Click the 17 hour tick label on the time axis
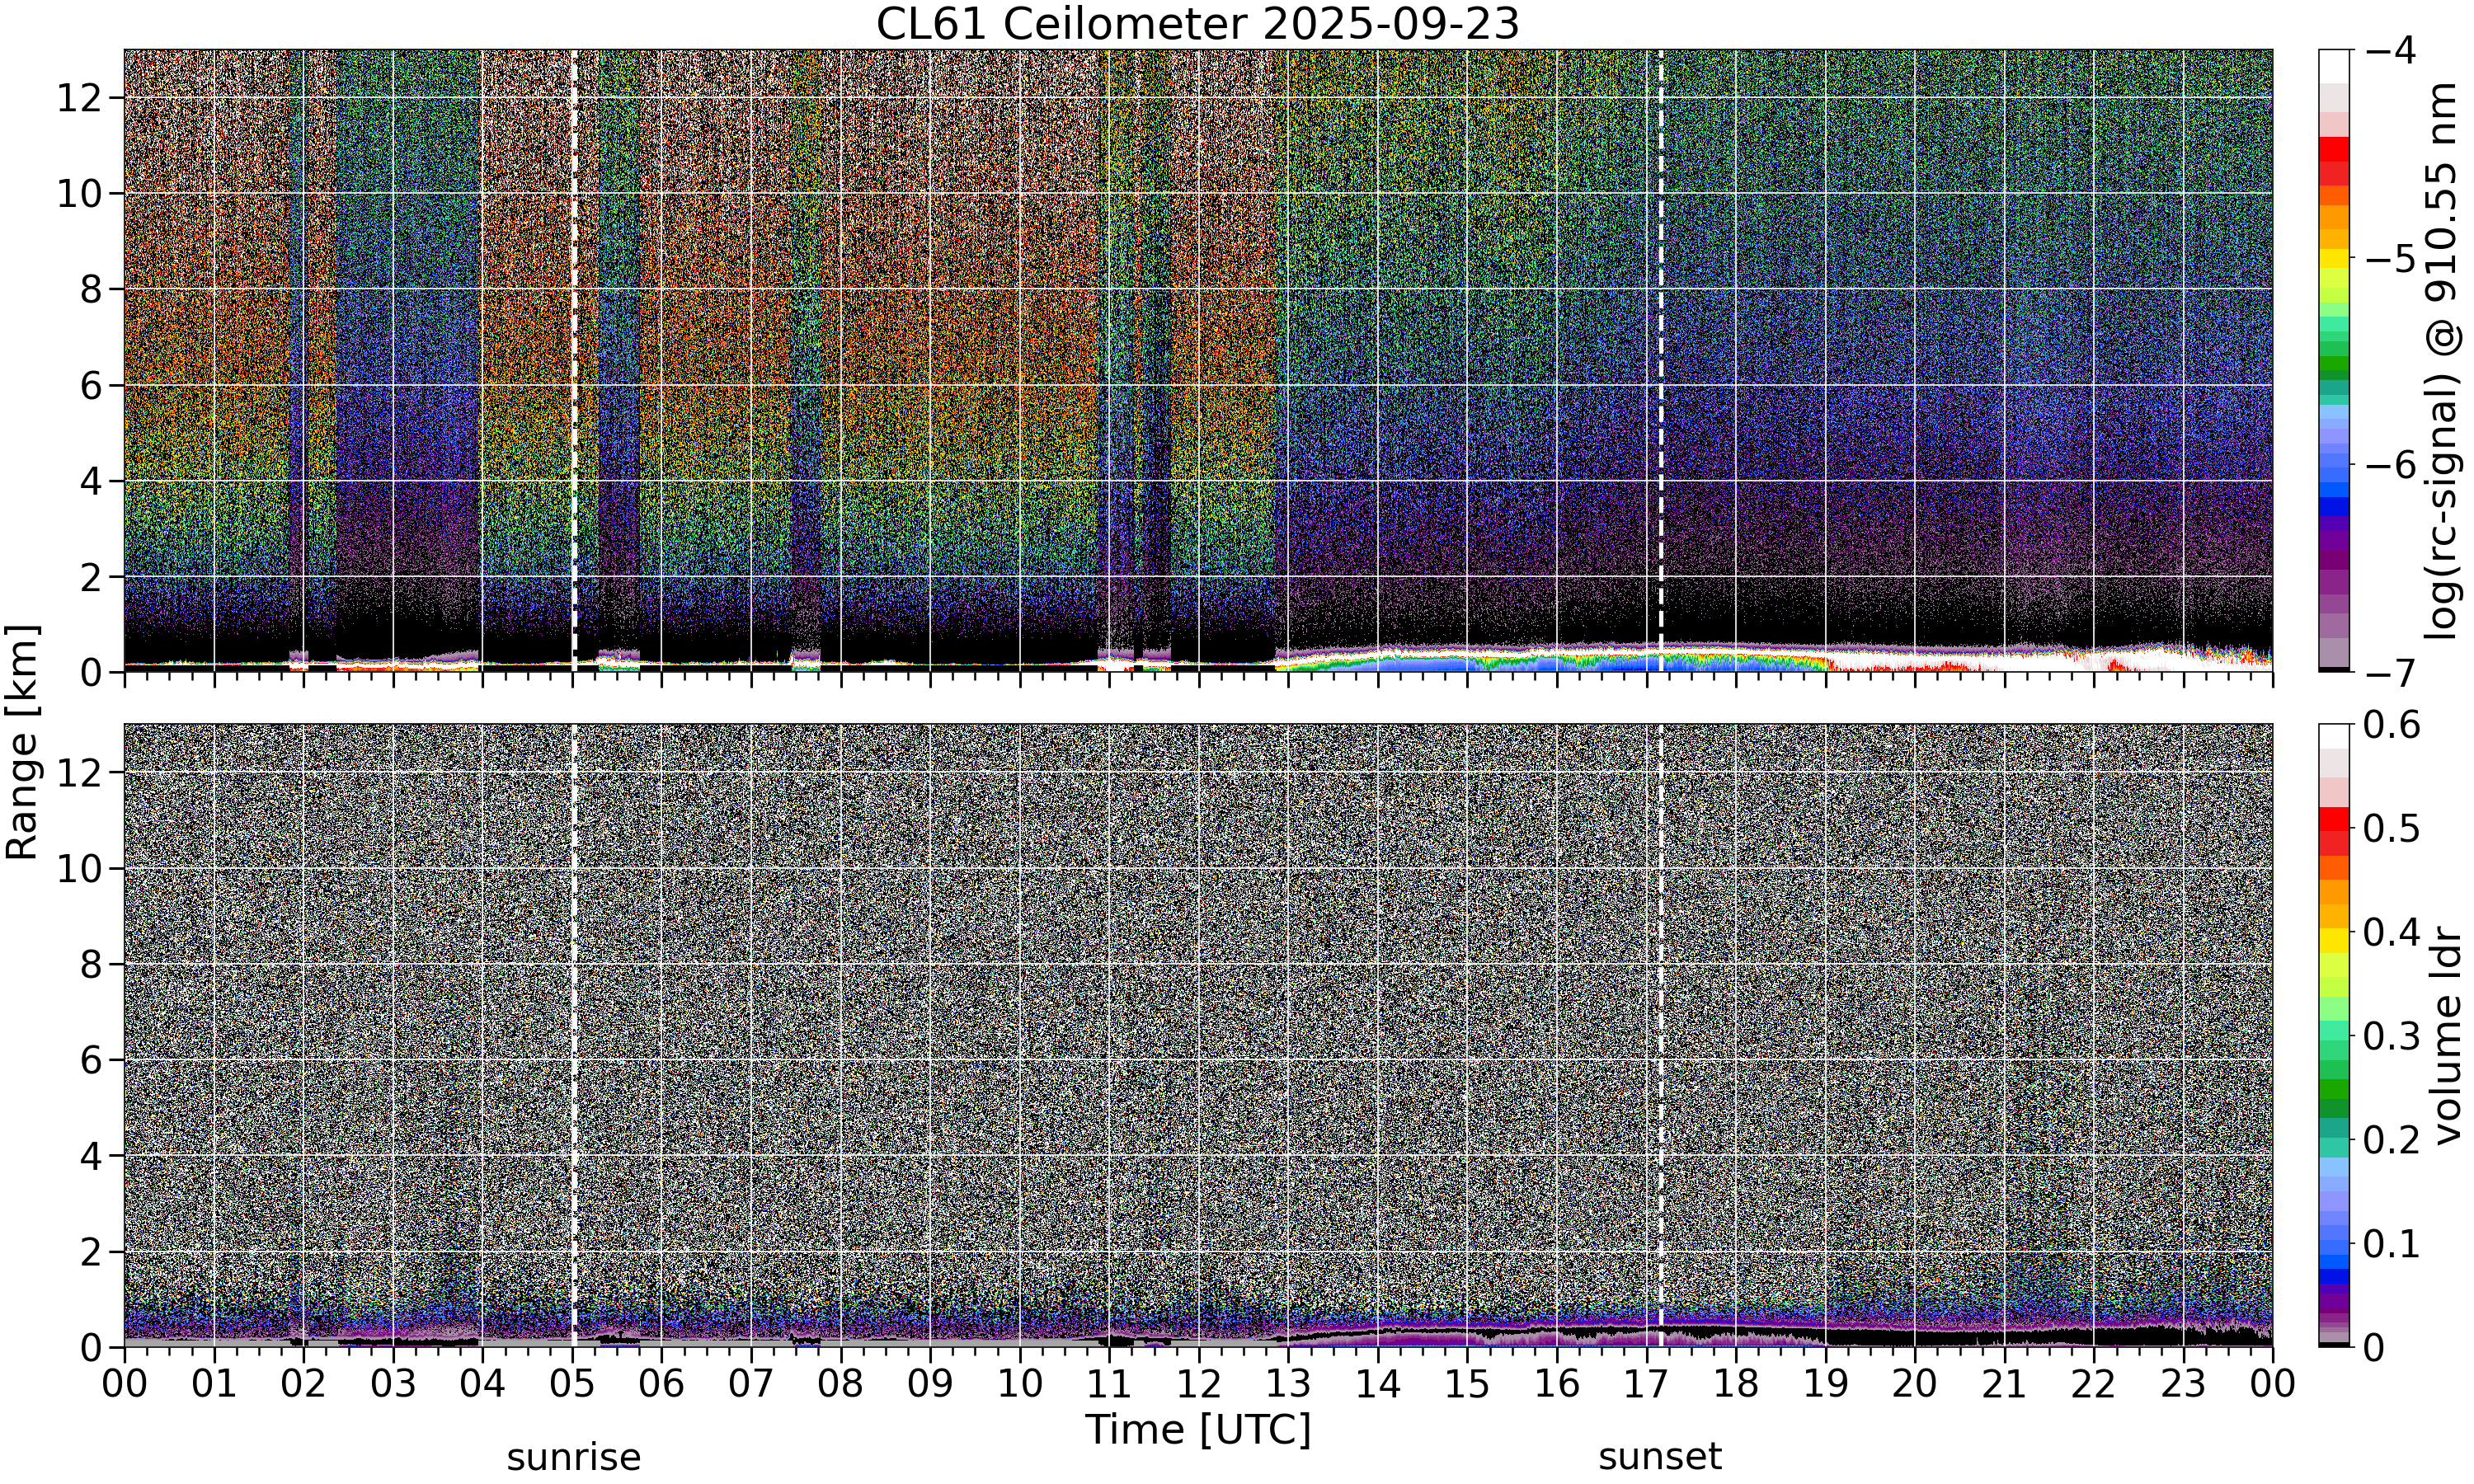2474x1484 pixels. (1646, 1385)
